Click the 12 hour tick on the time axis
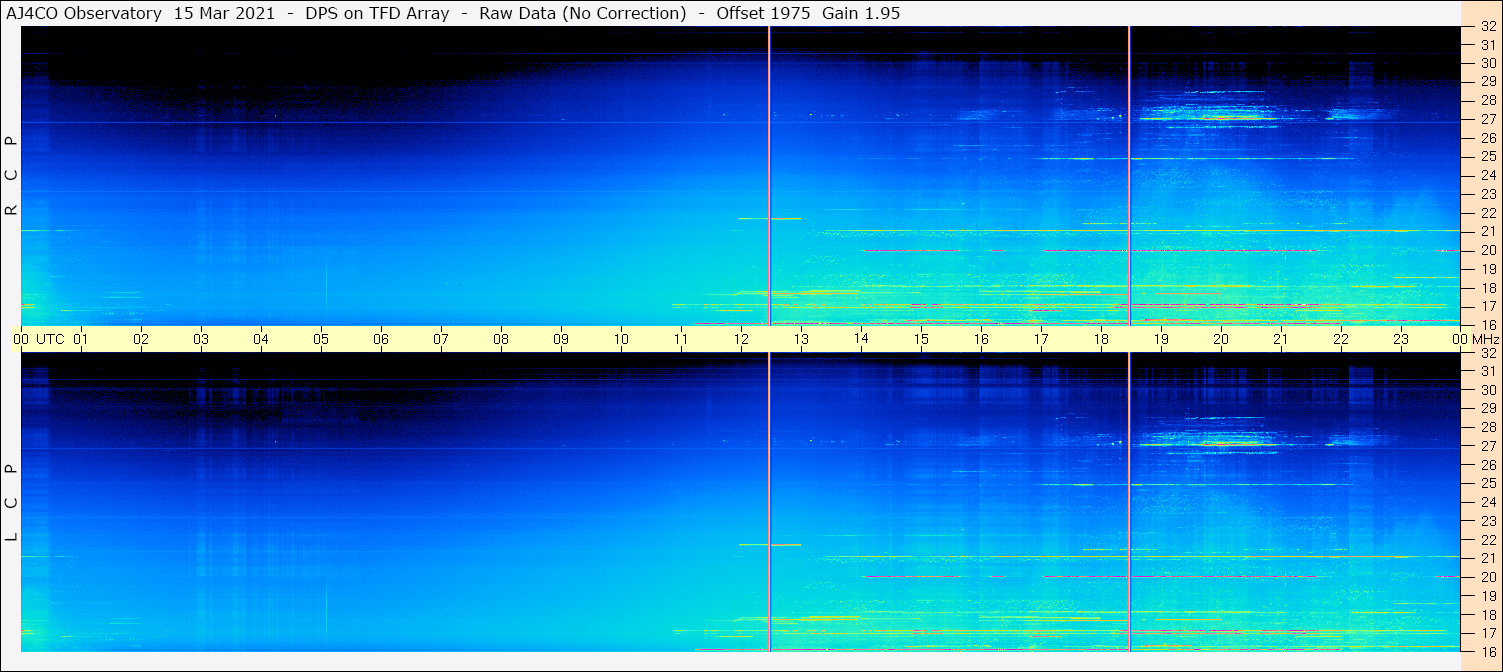This screenshot has height=672, width=1503. pos(741,340)
